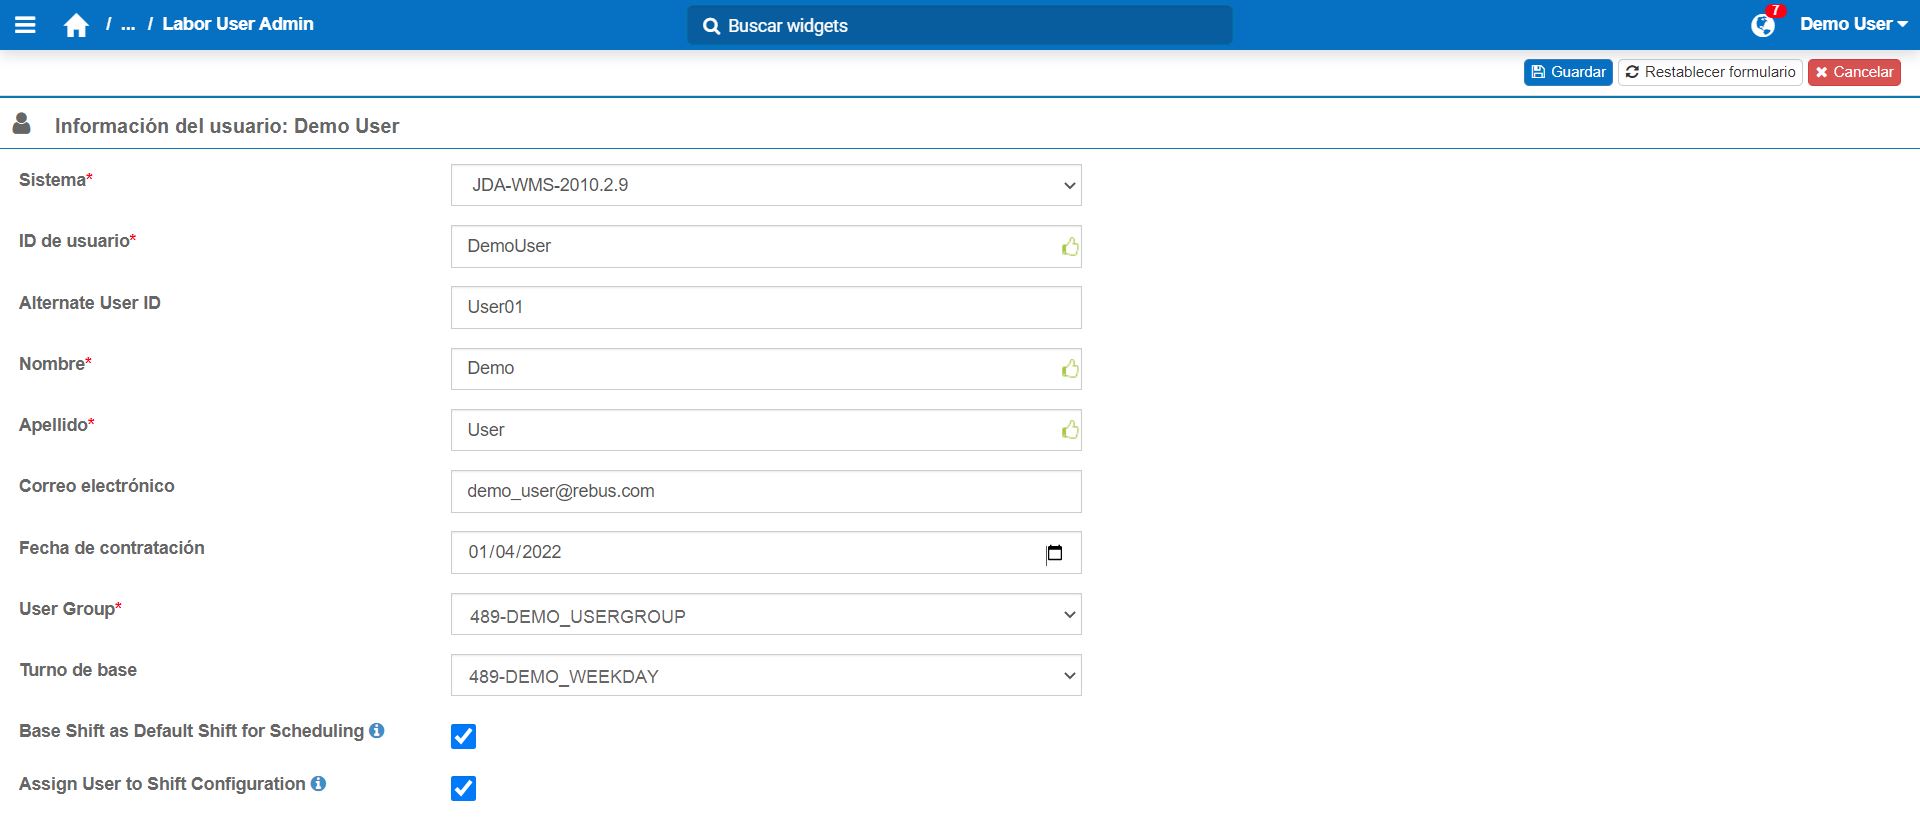Open the notifications globe icon
Screen dimensions: 1920x839
(1763, 25)
